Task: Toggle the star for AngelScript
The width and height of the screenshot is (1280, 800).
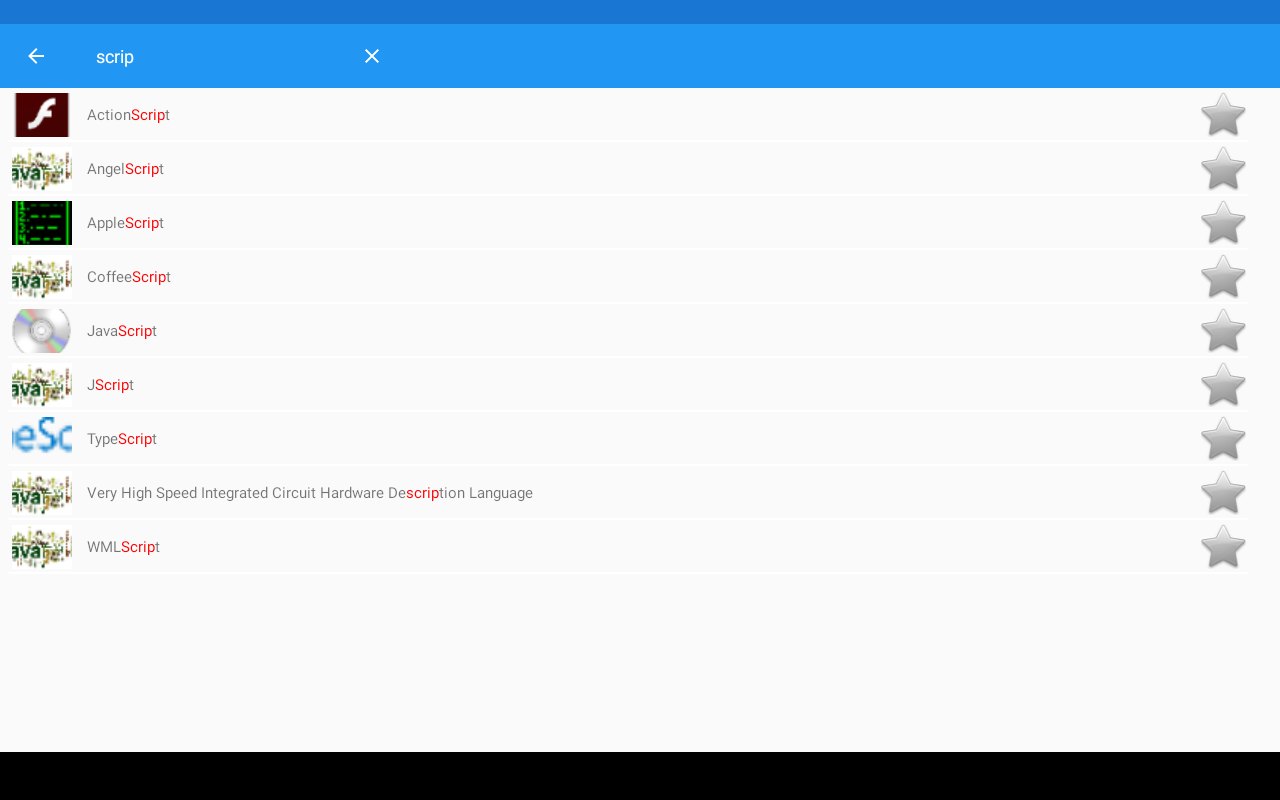Action: point(1223,169)
